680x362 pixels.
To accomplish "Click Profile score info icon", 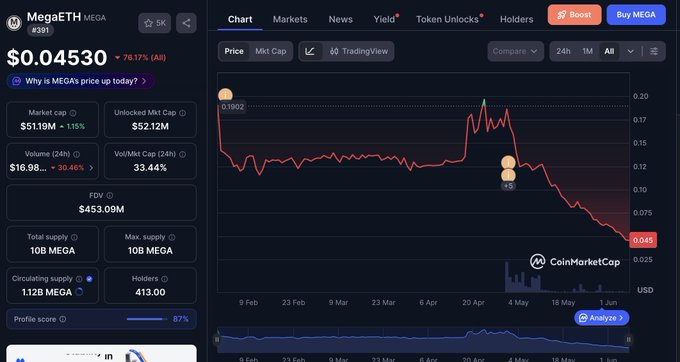I will click(x=62, y=319).
